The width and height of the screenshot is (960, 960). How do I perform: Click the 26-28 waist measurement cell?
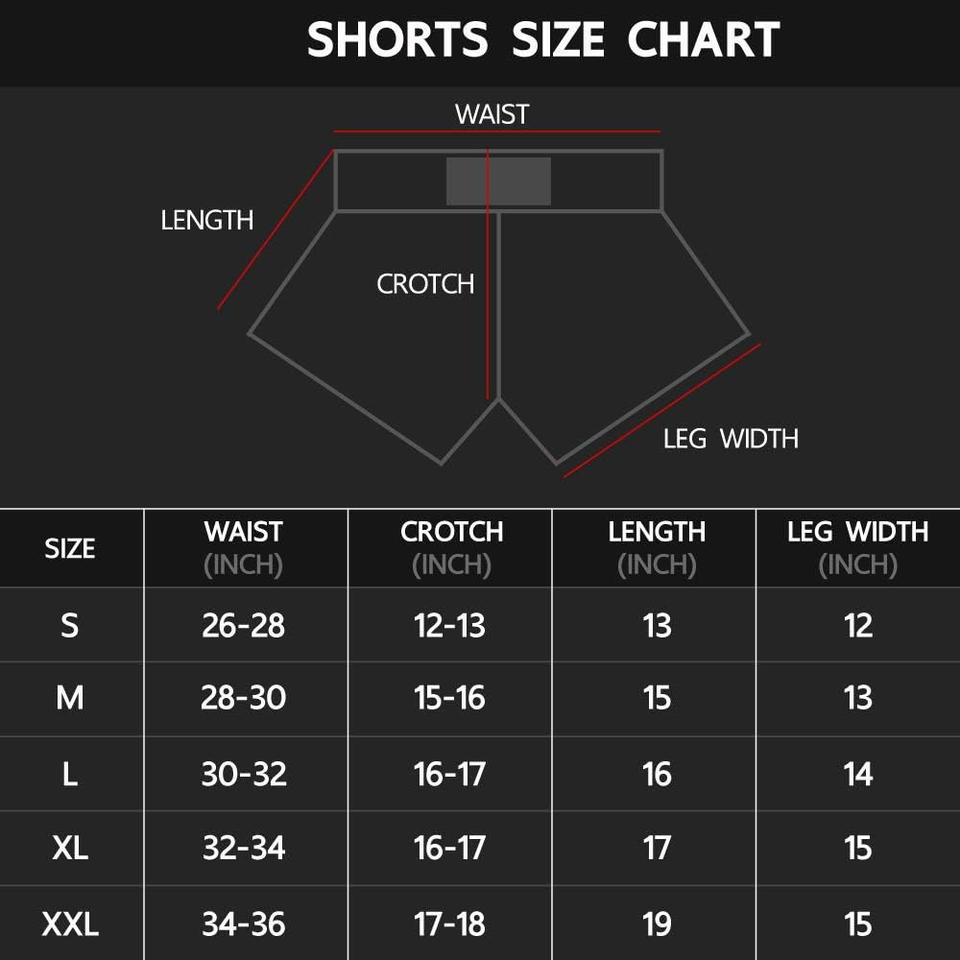[244, 626]
